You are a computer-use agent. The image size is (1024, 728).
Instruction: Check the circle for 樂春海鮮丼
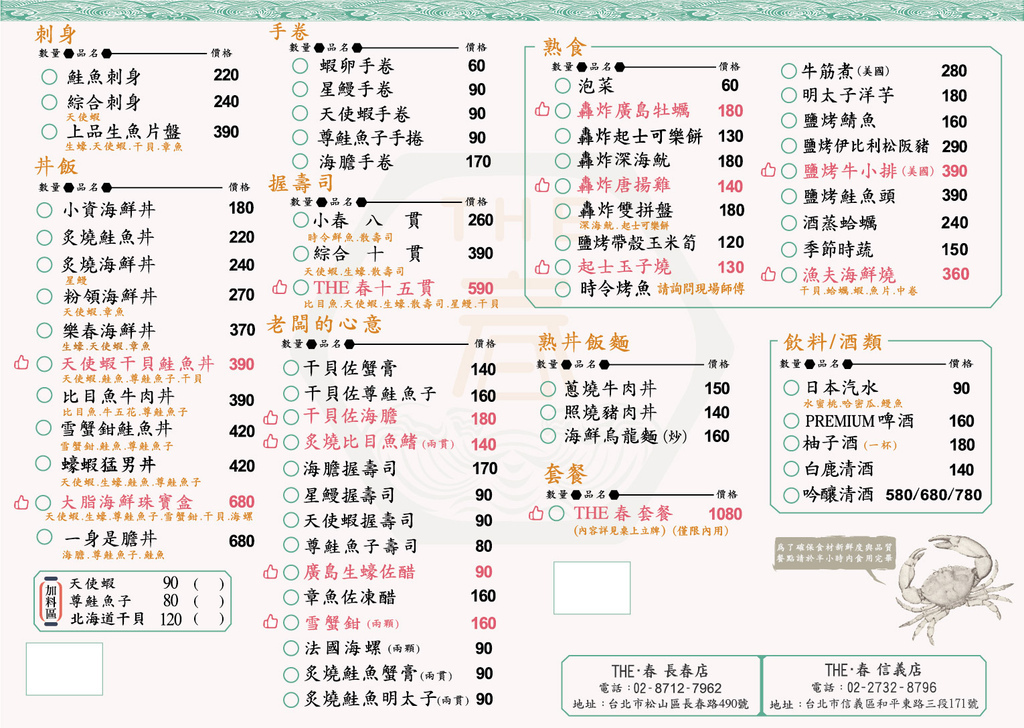pyautogui.click(x=44, y=330)
